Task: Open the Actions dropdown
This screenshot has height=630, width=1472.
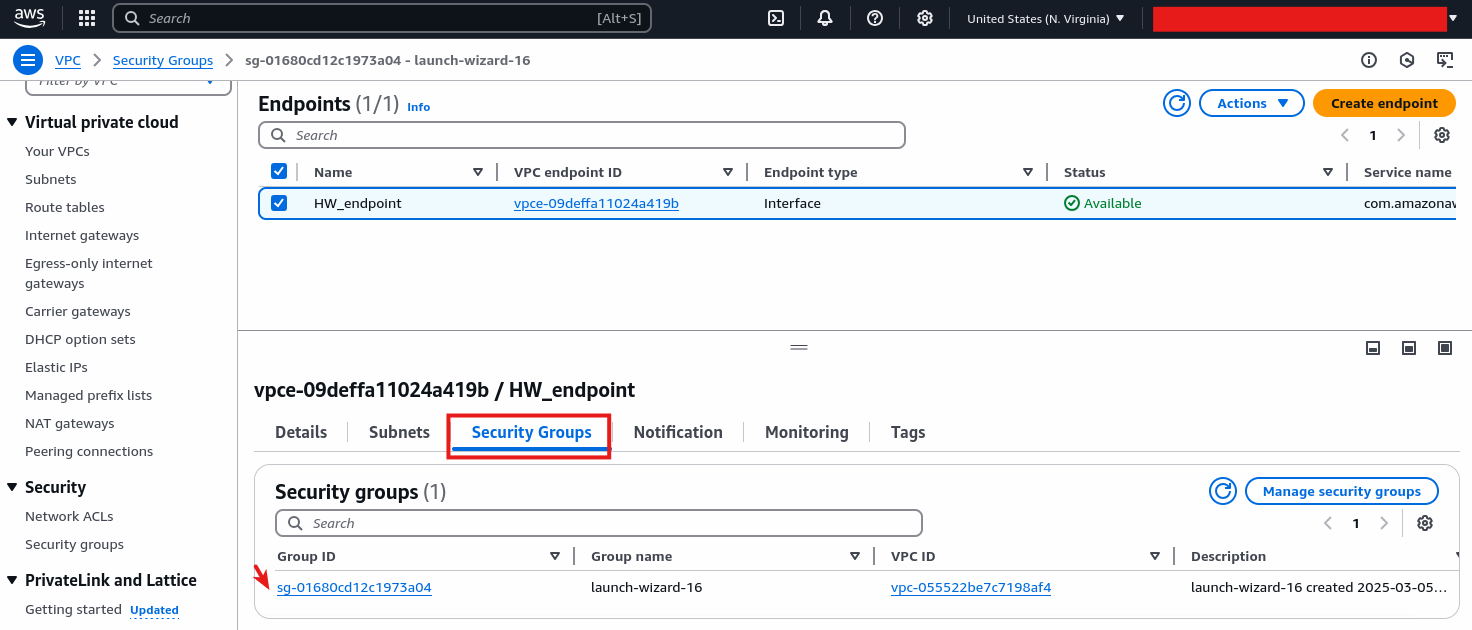Action: pos(1253,103)
